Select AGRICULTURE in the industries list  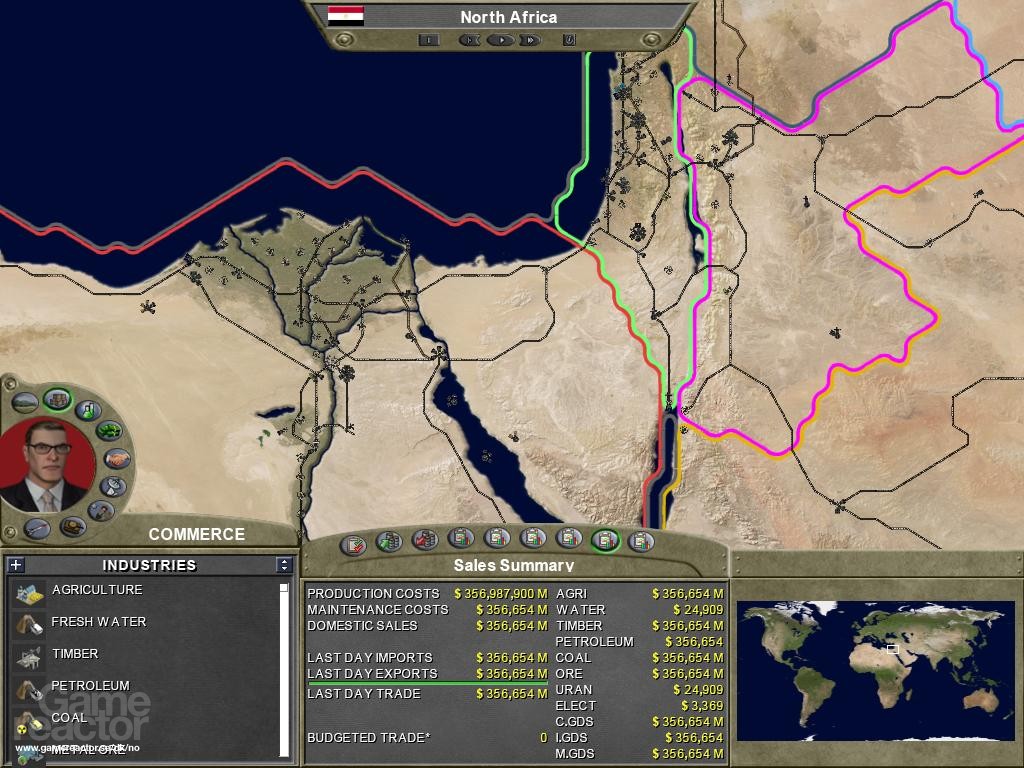[x=97, y=590]
